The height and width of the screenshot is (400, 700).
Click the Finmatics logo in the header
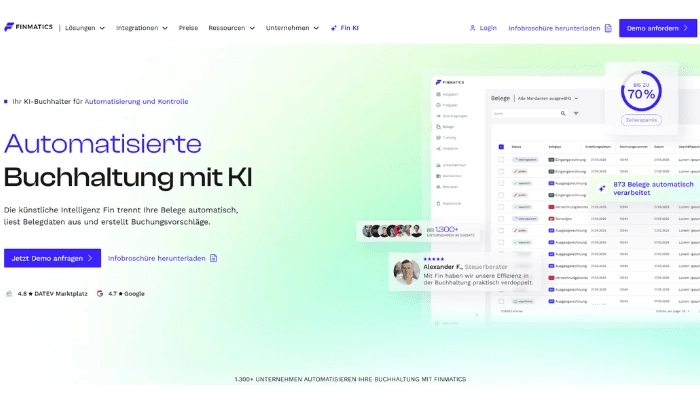pos(28,27)
